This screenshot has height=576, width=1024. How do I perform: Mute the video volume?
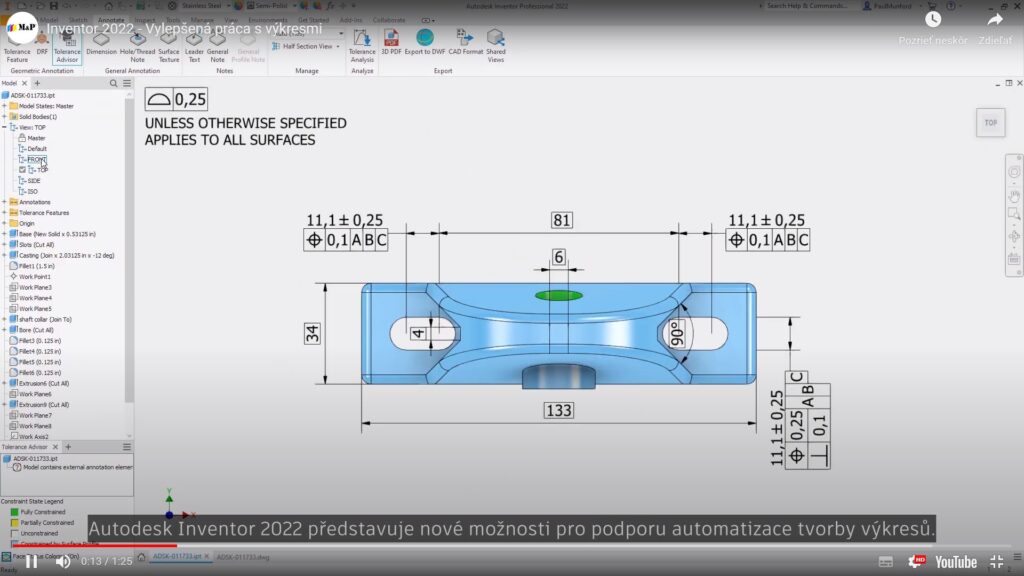[63, 562]
